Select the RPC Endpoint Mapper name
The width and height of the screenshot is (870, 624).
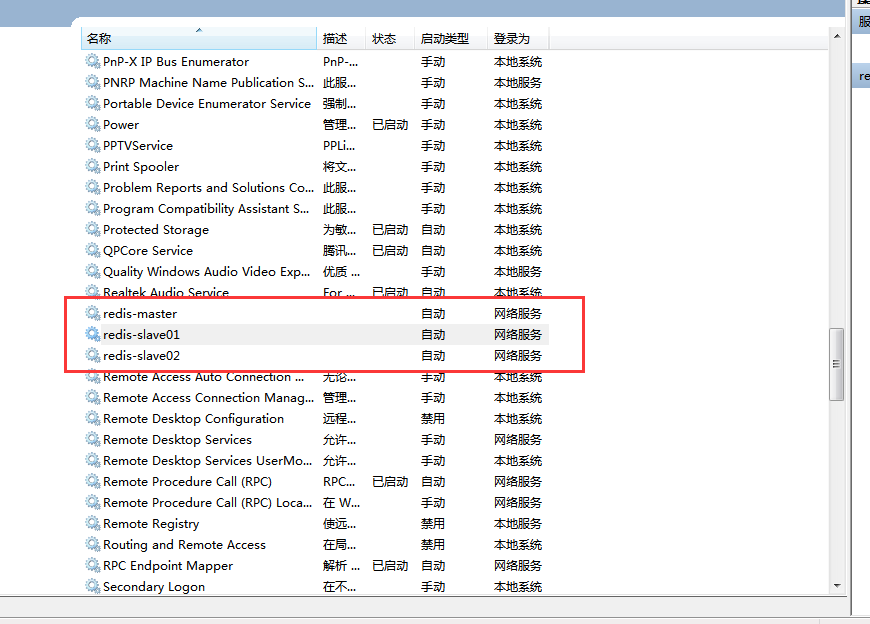tap(168, 565)
